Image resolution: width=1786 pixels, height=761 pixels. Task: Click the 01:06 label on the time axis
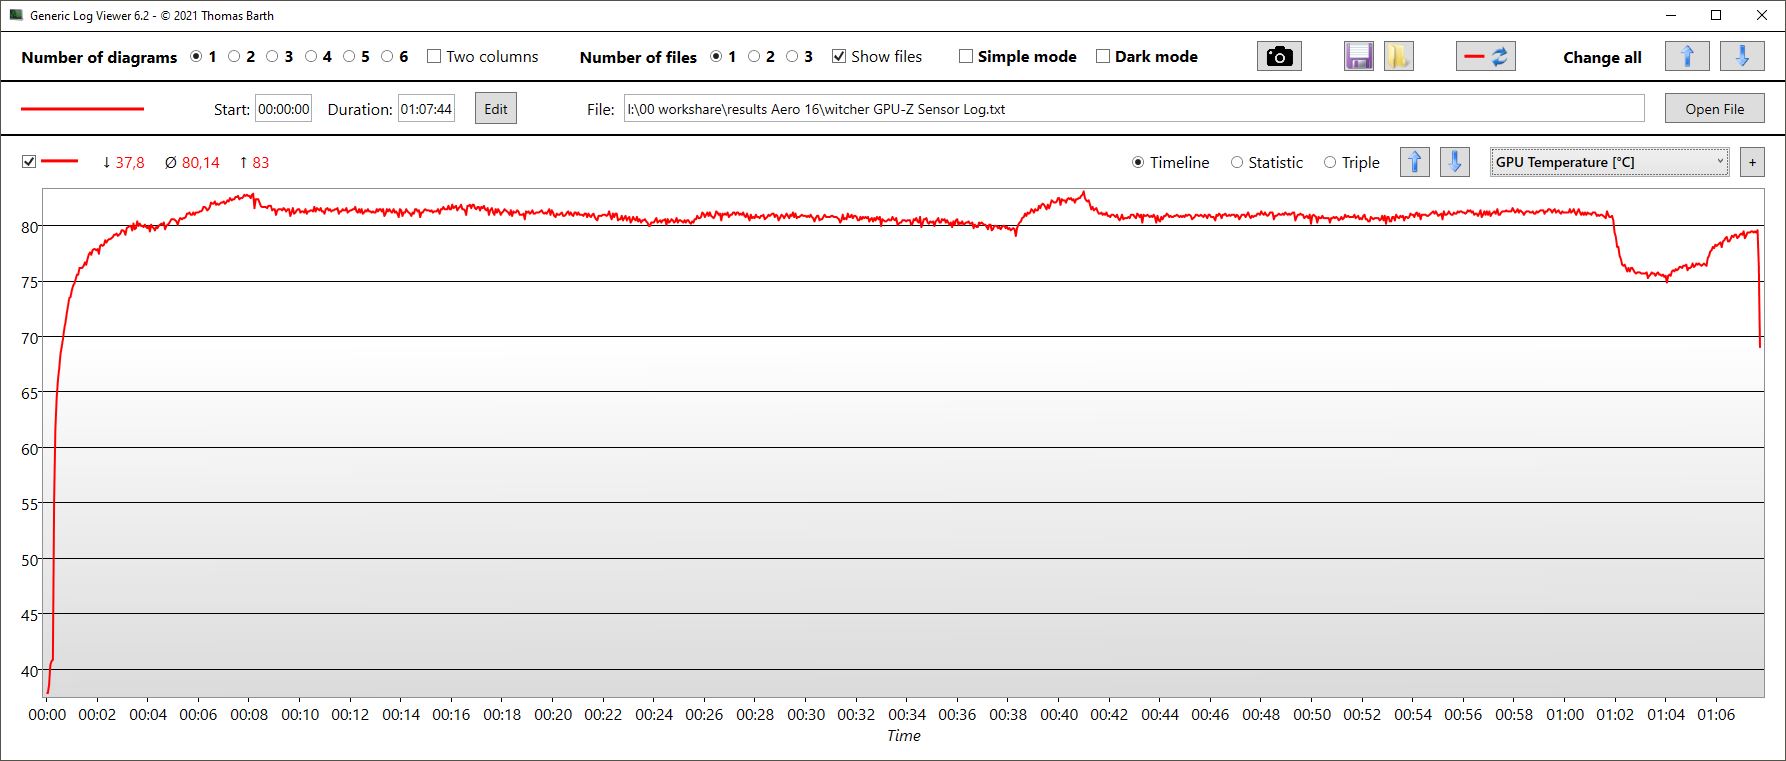click(1716, 715)
